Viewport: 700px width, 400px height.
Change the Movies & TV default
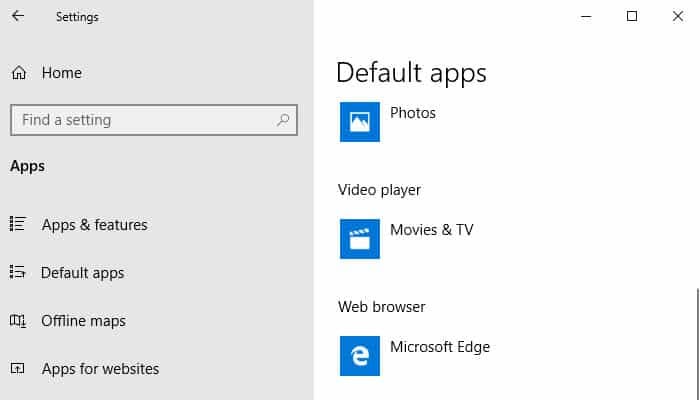click(432, 230)
